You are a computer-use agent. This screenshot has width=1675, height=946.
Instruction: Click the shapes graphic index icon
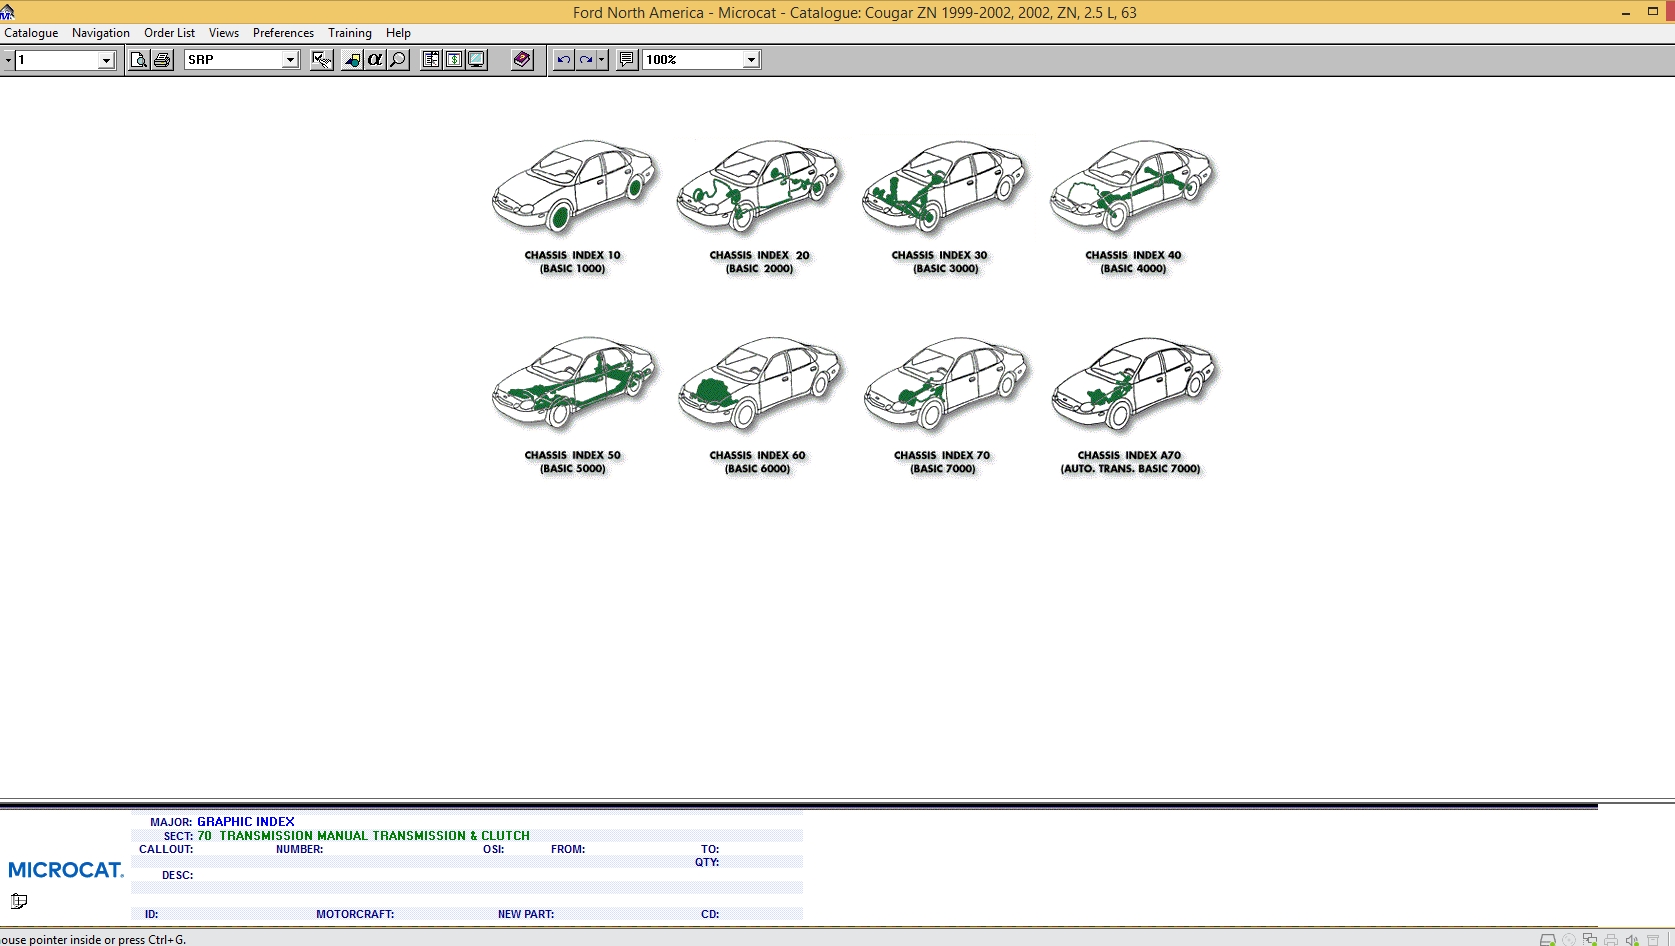point(352,60)
